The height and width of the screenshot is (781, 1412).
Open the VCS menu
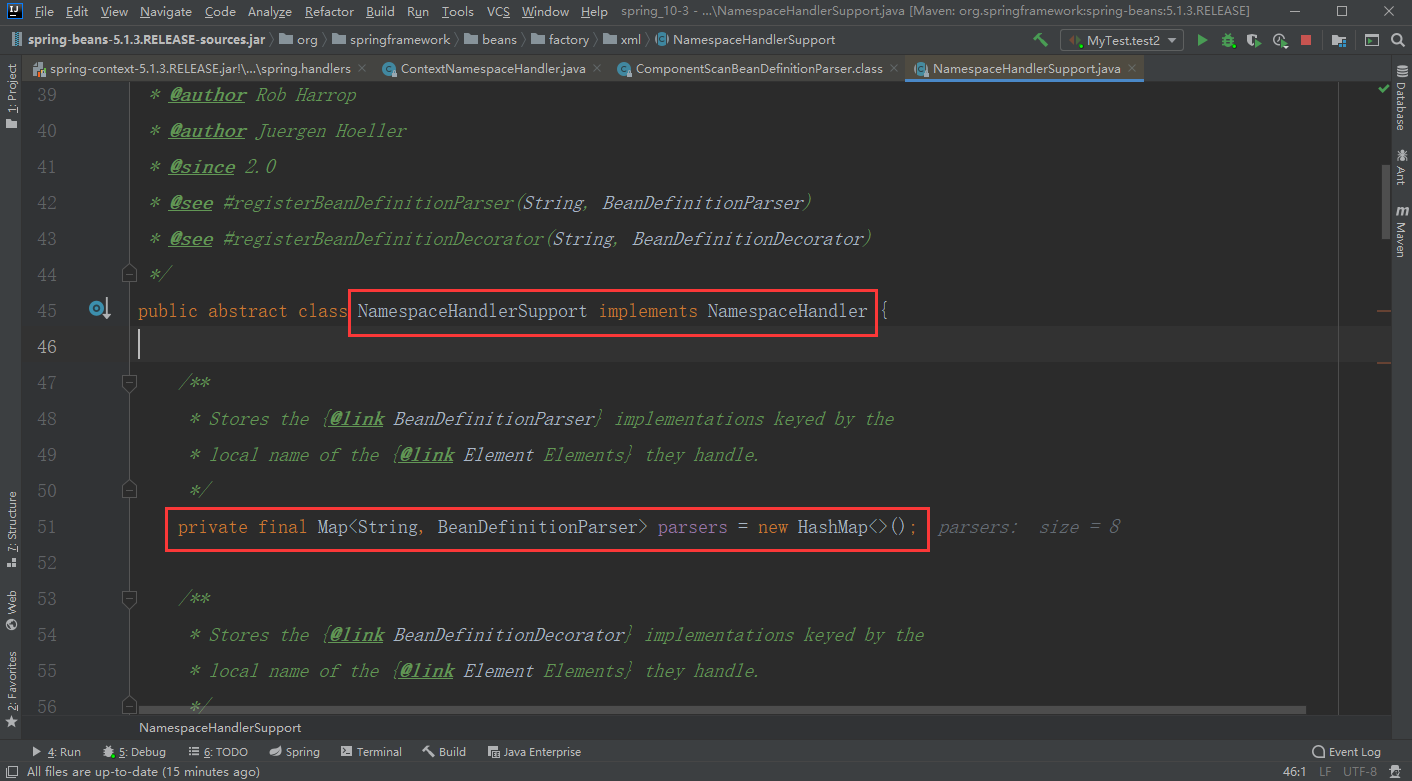498,11
